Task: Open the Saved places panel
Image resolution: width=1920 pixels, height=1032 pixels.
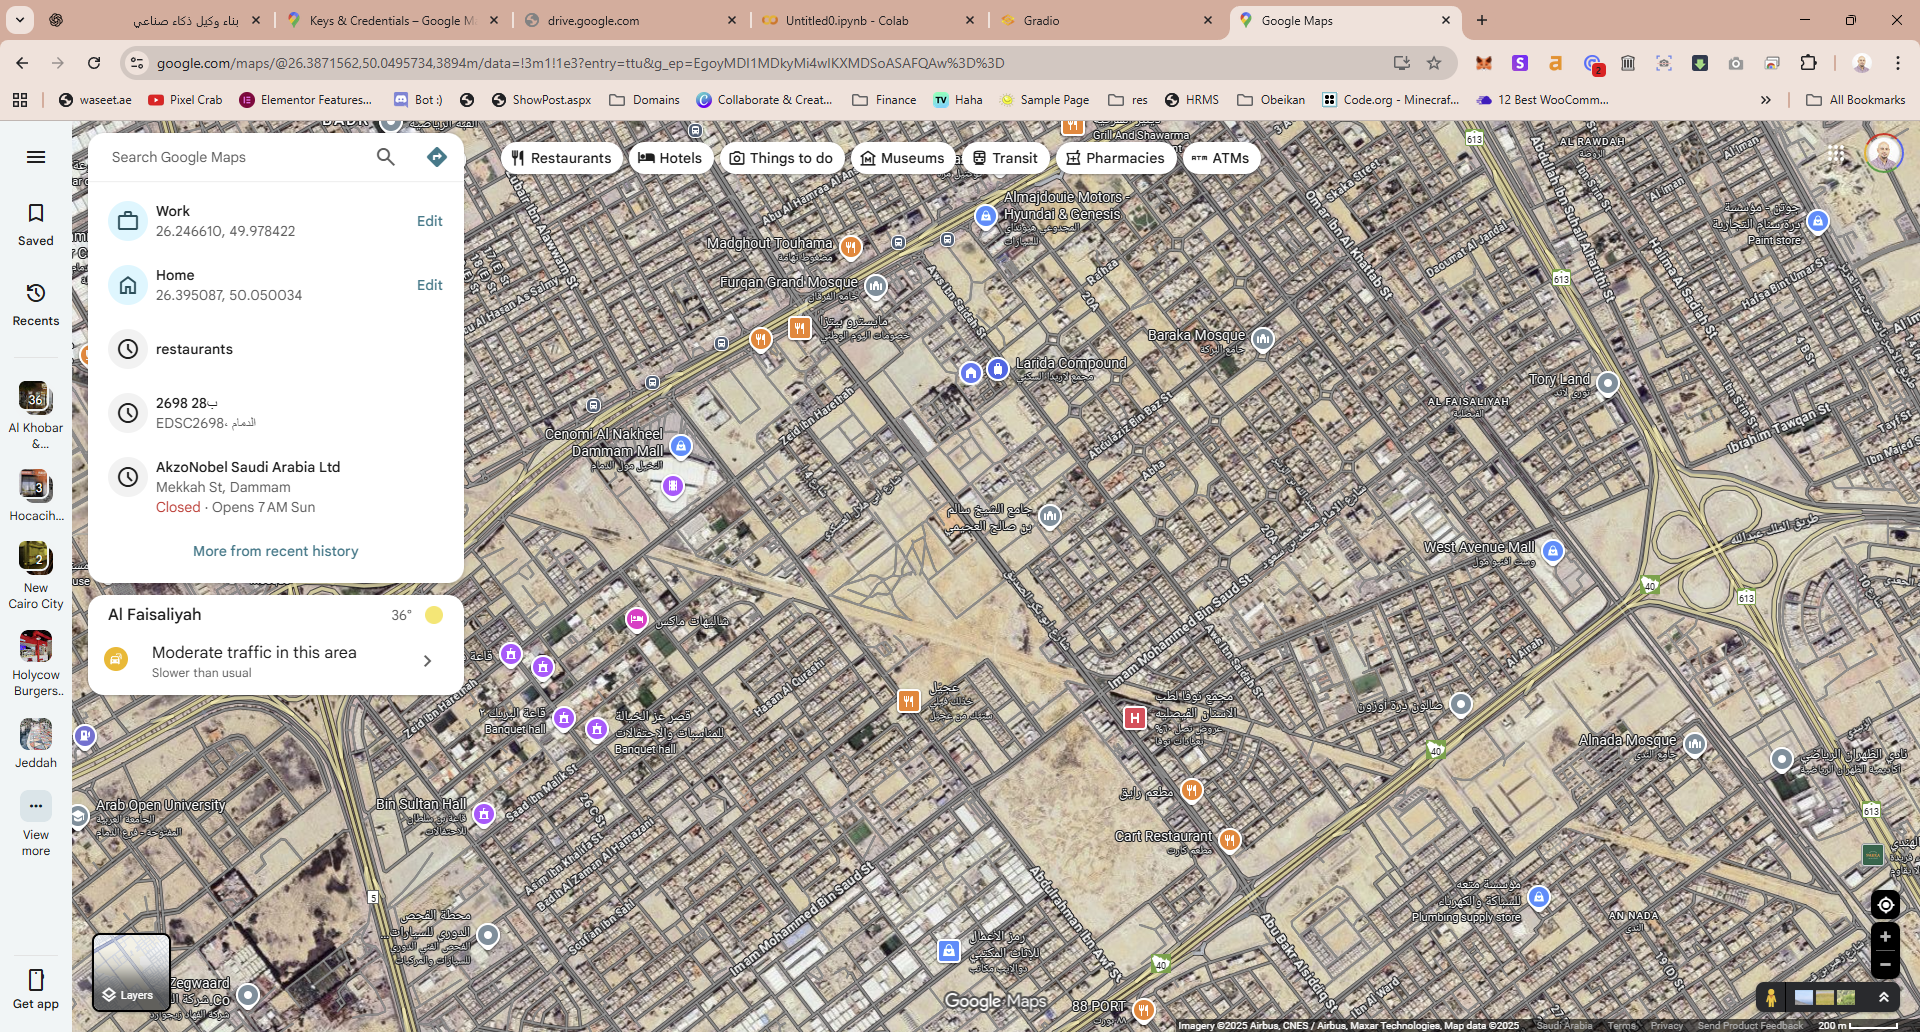Action: point(36,224)
